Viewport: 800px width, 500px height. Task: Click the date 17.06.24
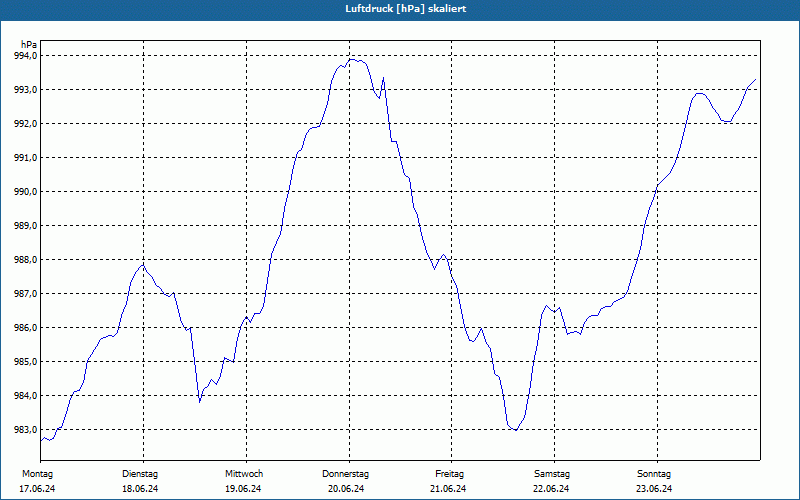click(37, 489)
